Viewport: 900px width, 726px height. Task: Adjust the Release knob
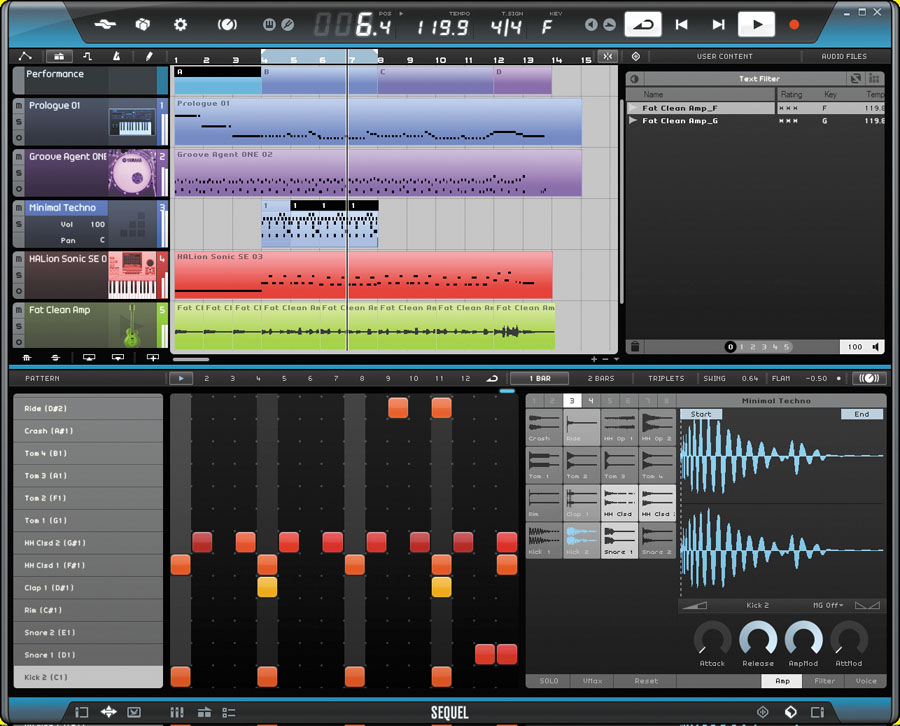(x=758, y=639)
